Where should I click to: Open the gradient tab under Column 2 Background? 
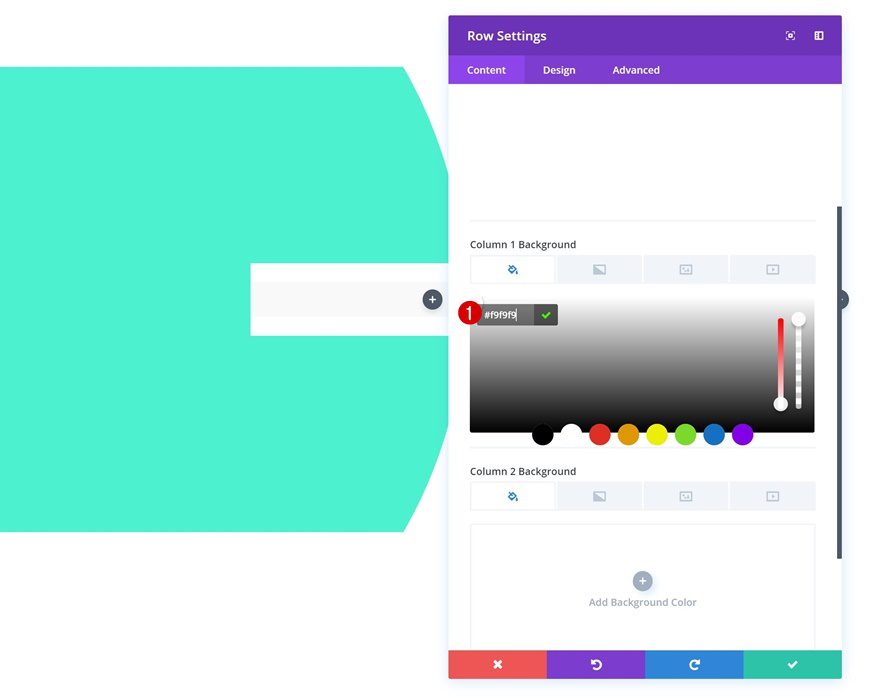pyautogui.click(x=598, y=495)
